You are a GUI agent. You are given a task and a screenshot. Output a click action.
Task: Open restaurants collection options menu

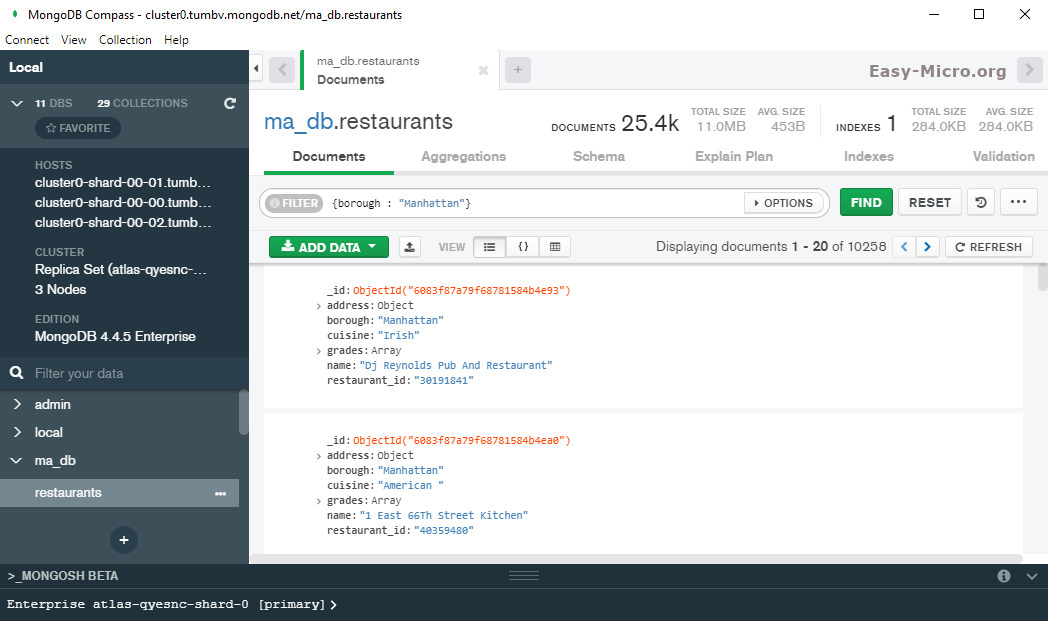tap(221, 493)
